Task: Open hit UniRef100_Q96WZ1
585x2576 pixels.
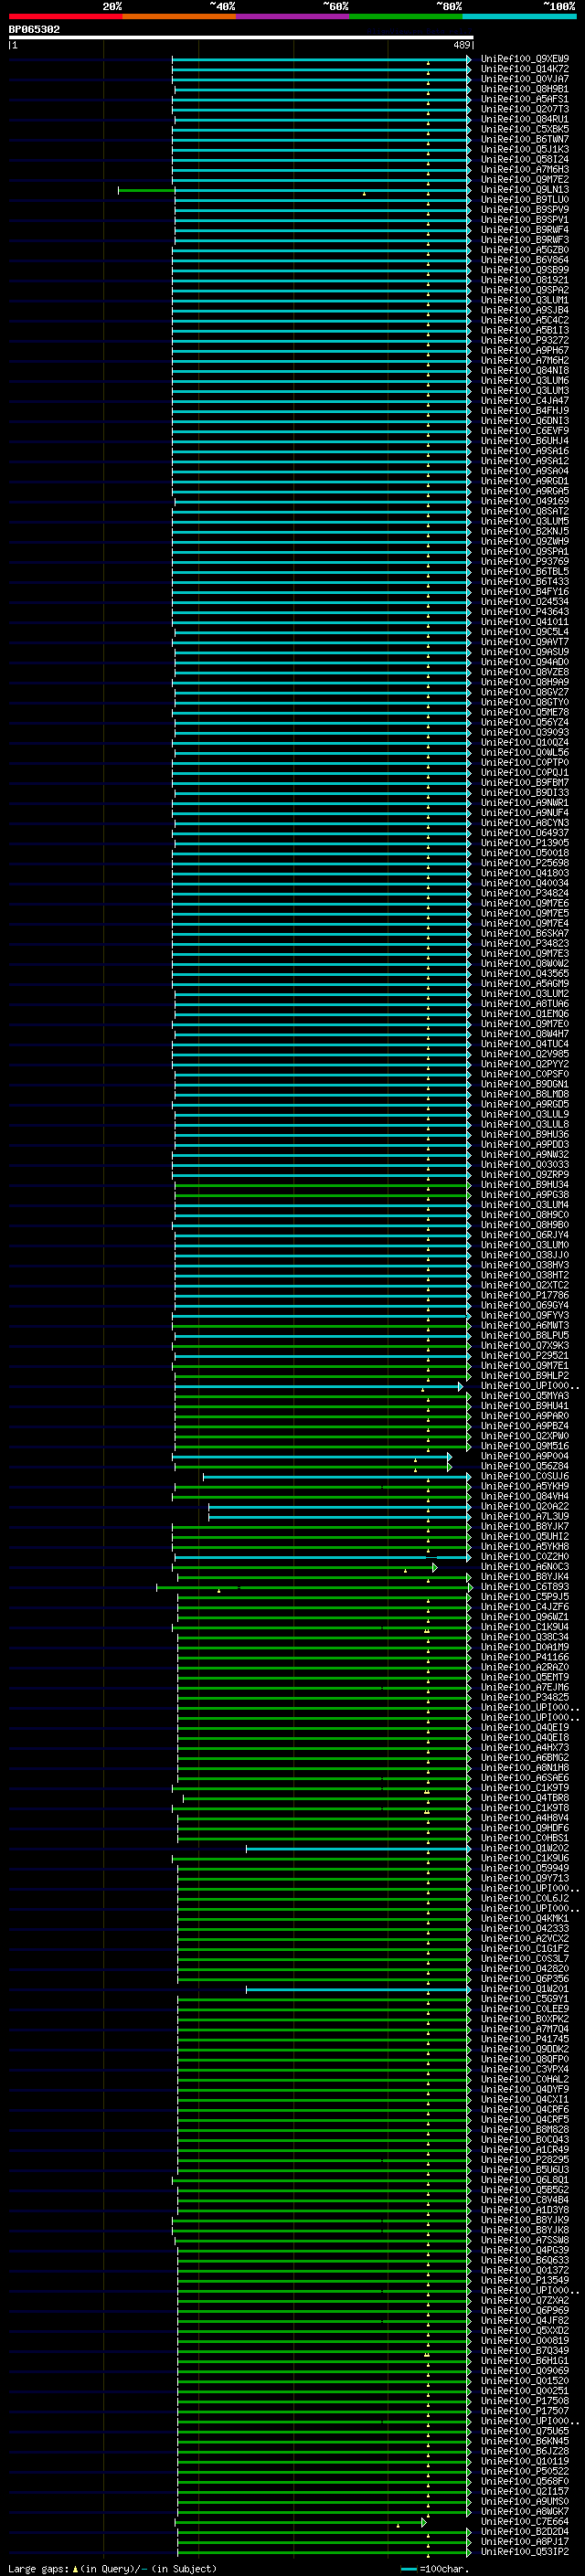Action: tap(525, 1617)
